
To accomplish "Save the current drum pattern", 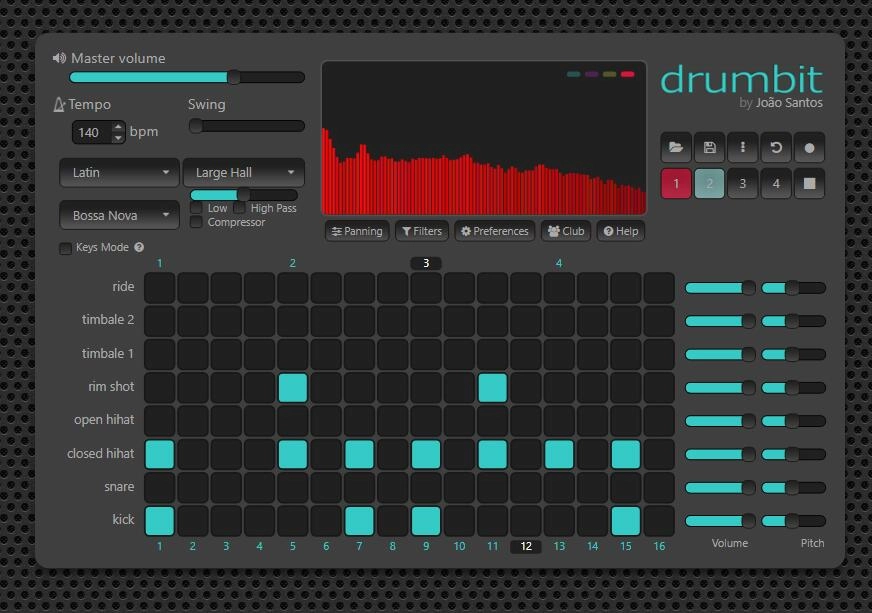I will (709, 147).
